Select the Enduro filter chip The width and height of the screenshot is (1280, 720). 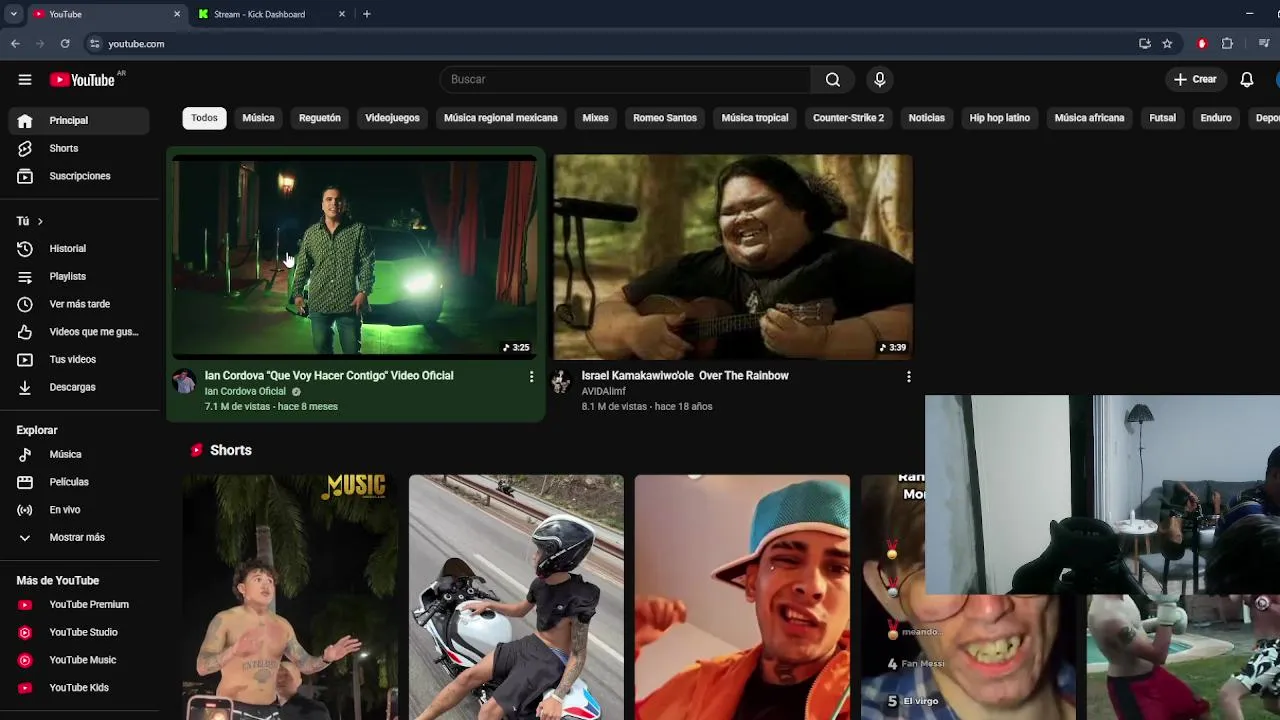point(1216,118)
